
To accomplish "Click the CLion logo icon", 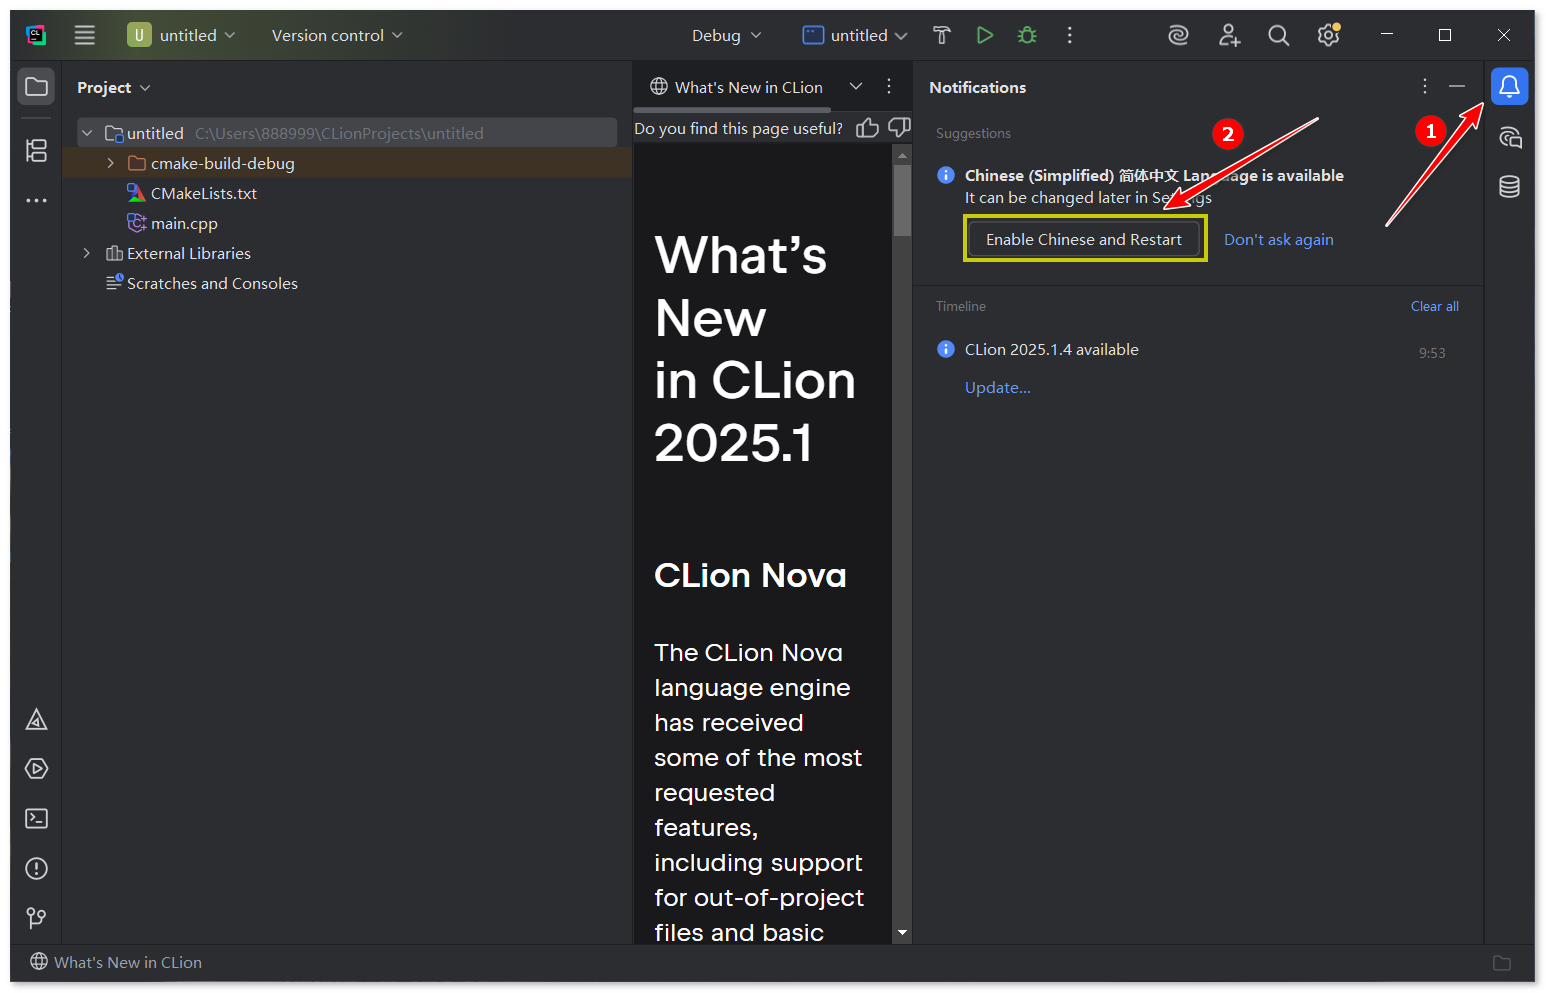I will (x=36, y=35).
